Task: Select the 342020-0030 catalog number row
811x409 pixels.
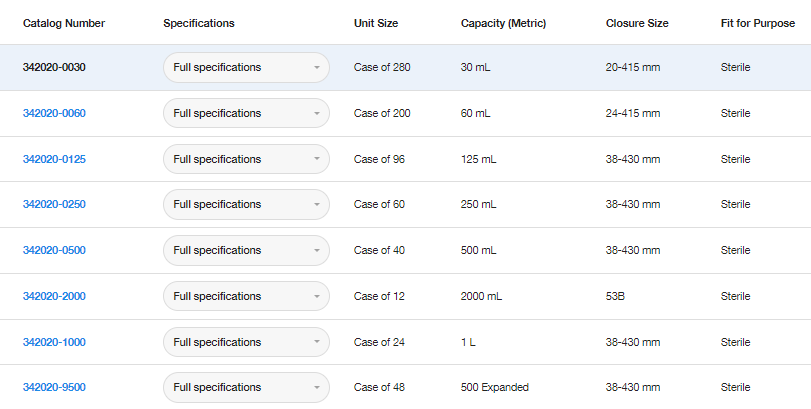Action: (54, 68)
